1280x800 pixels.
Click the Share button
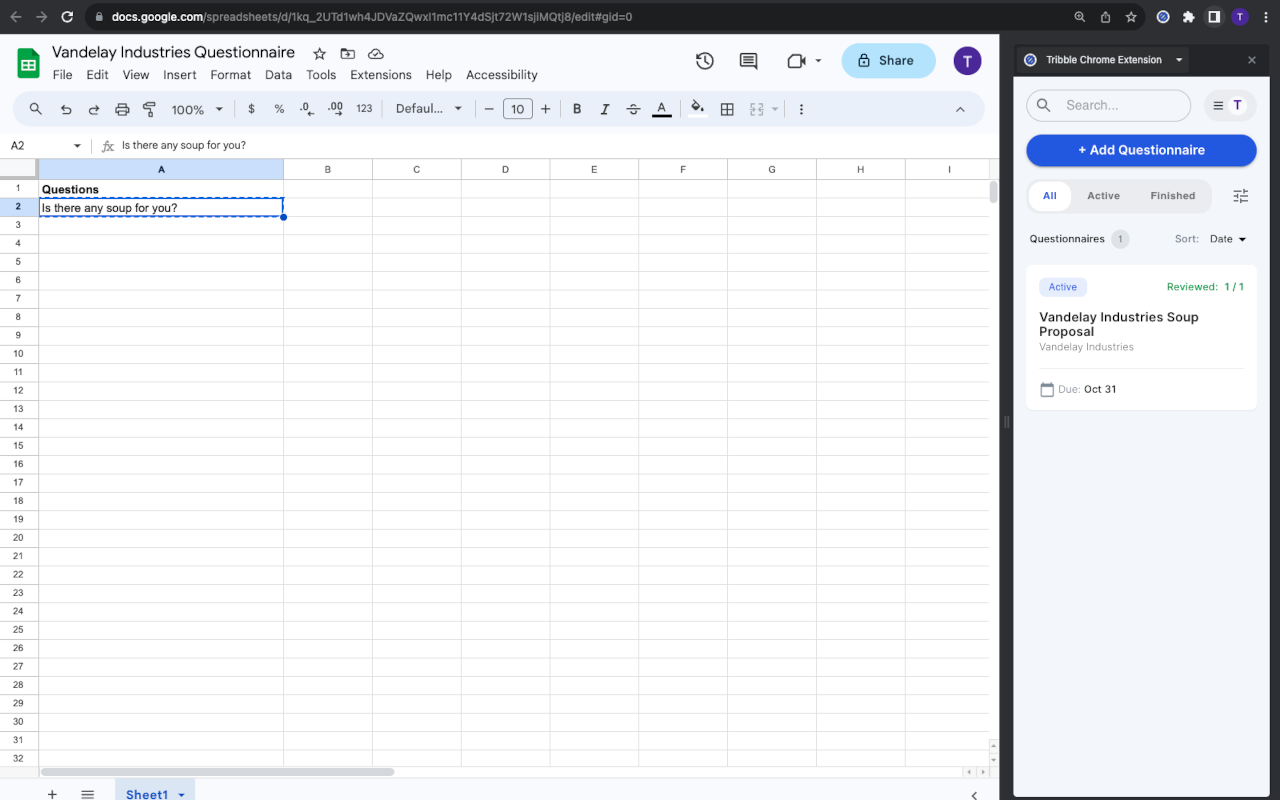coord(888,61)
